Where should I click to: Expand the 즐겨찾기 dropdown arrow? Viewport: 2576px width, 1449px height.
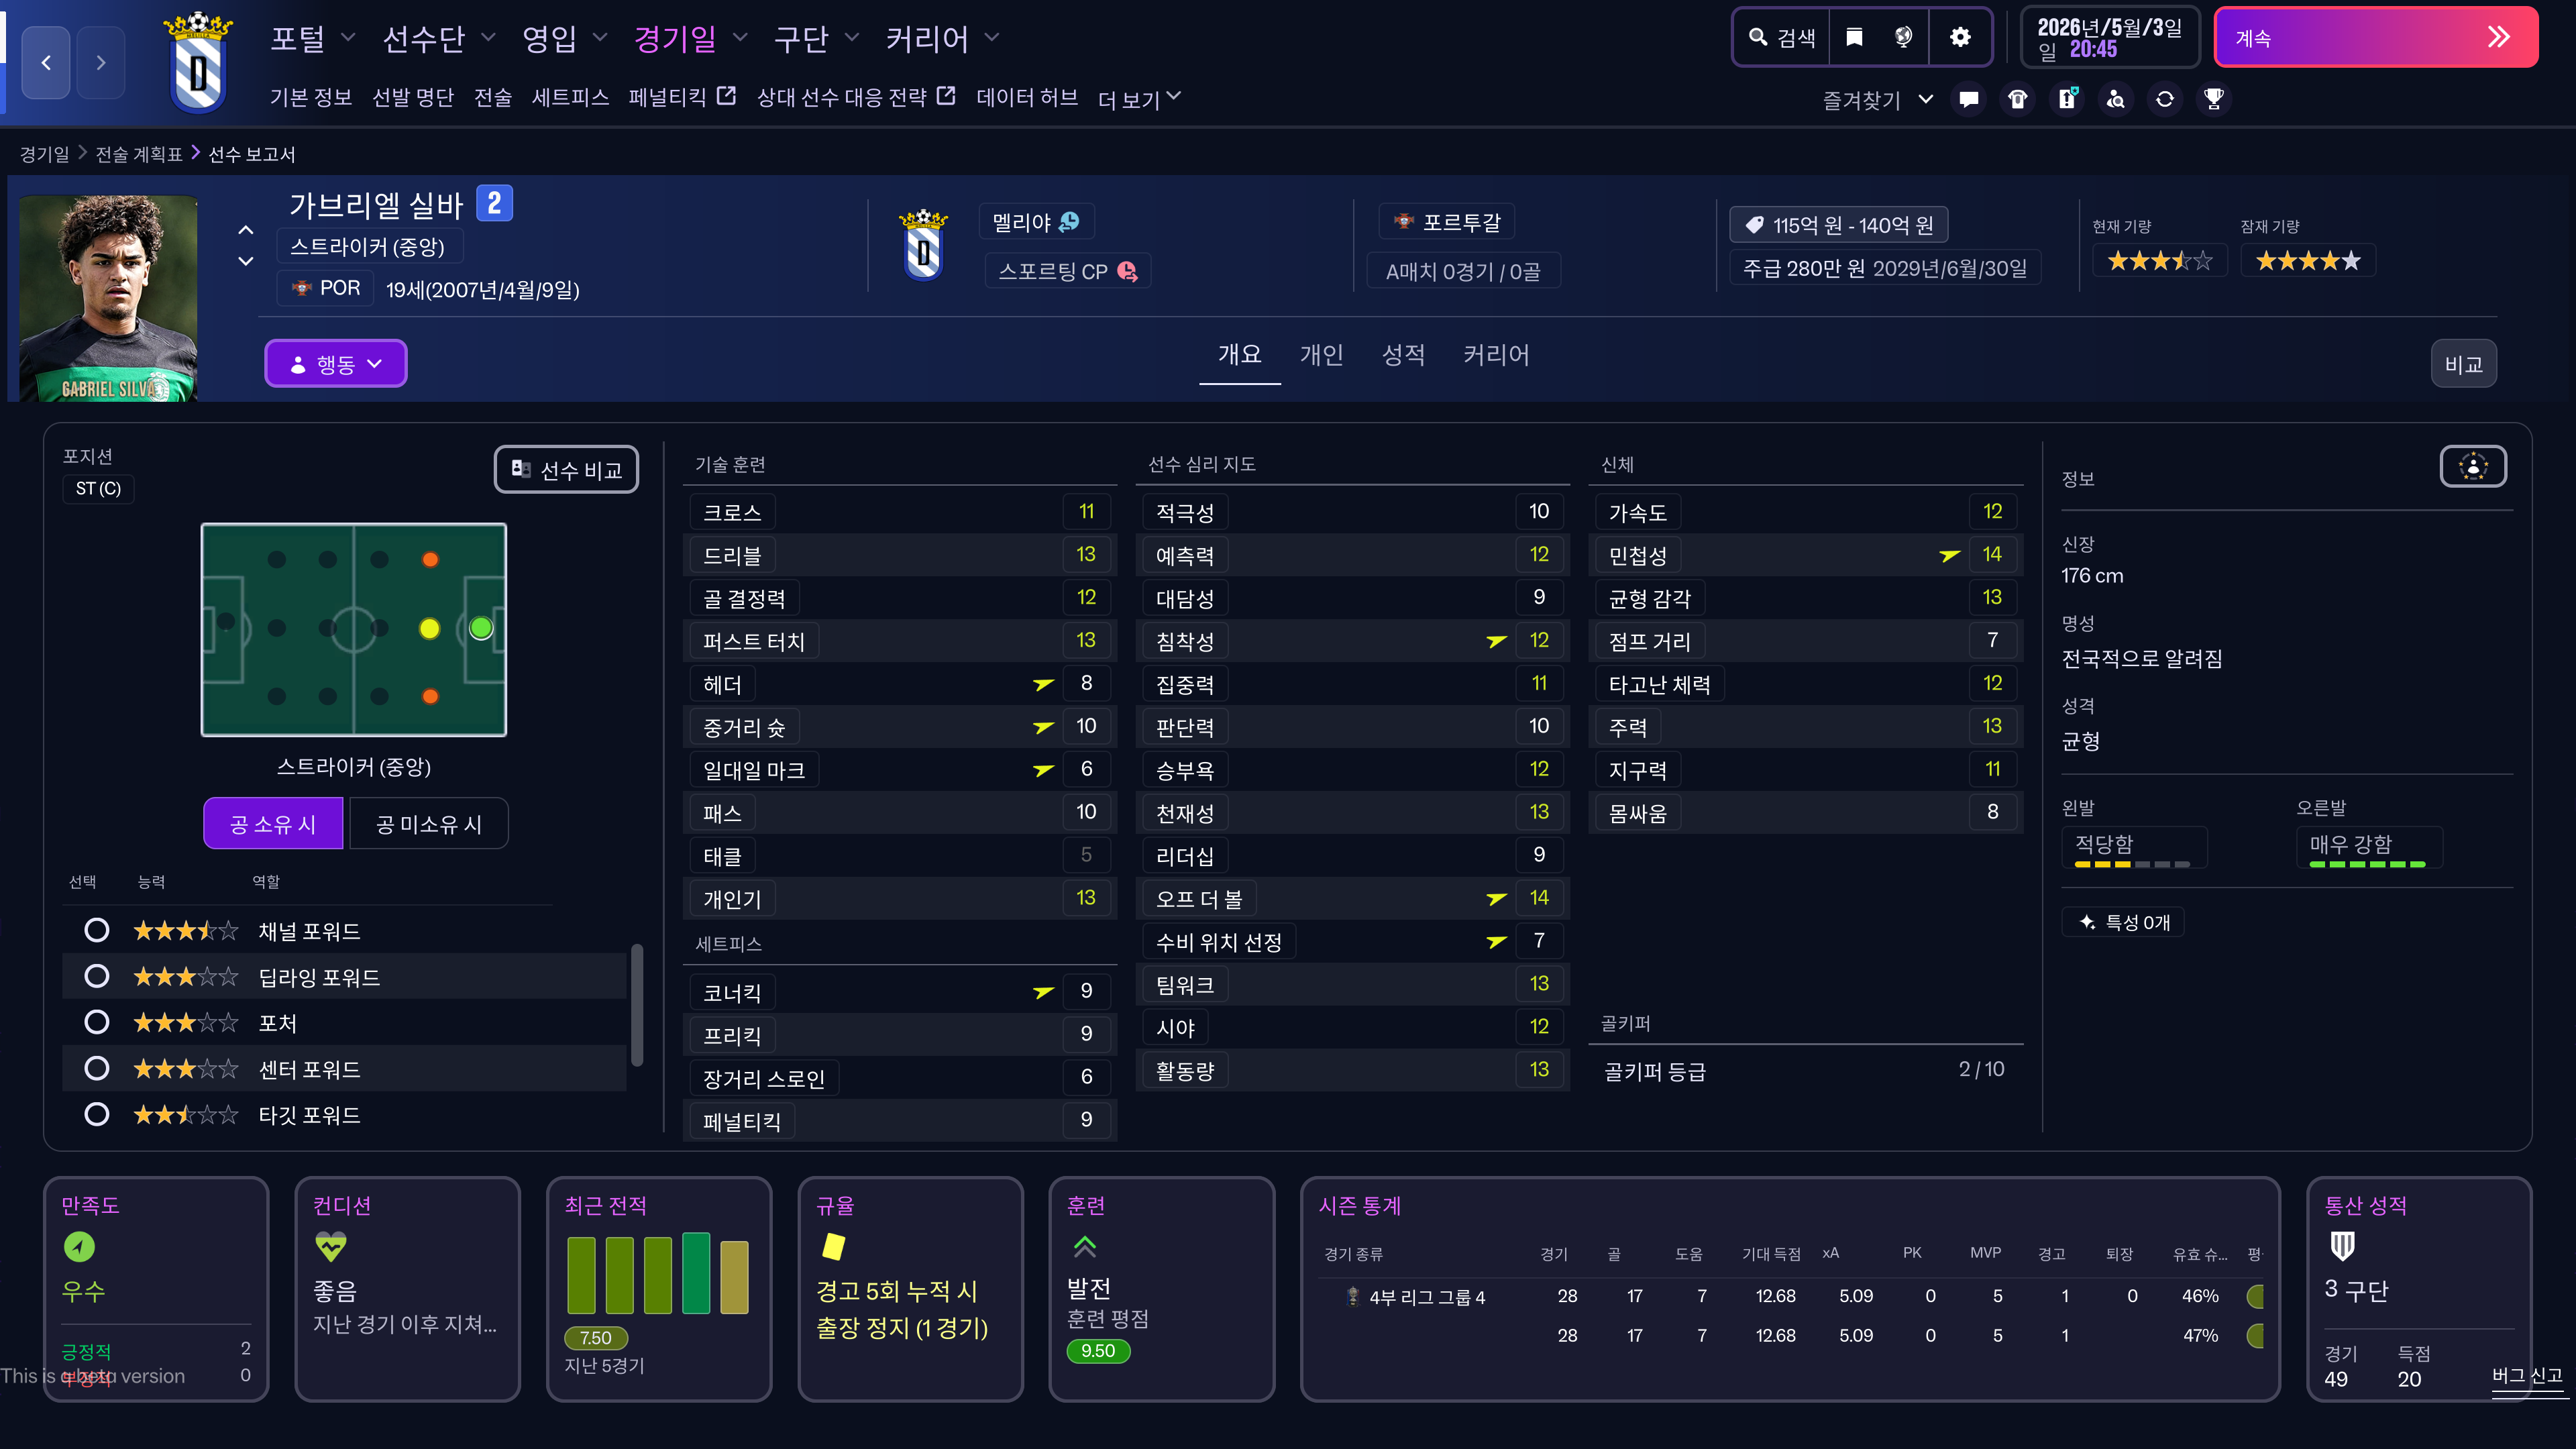coord(1925,99)
